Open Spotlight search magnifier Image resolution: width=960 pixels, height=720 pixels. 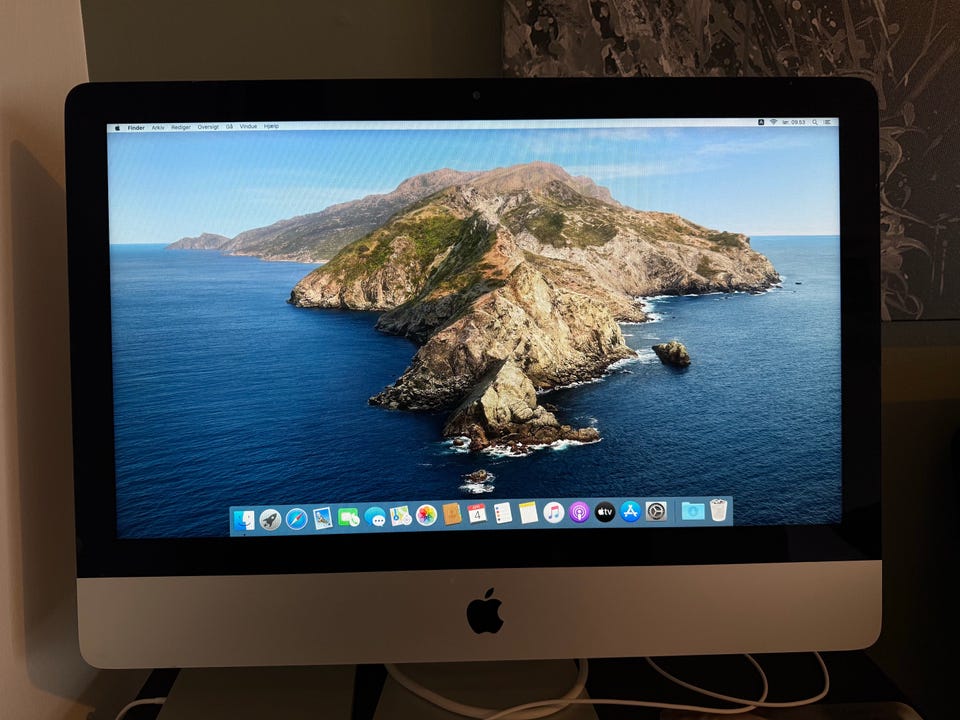pyautogui.click(x=815, y=122)
